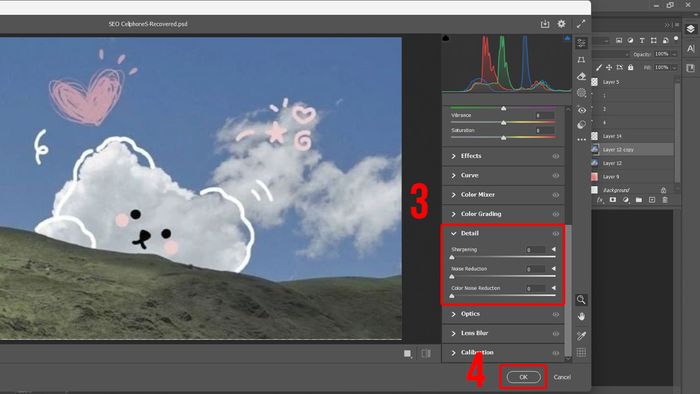
Task: Collapse the Detail section
Action: click(454, 233)
